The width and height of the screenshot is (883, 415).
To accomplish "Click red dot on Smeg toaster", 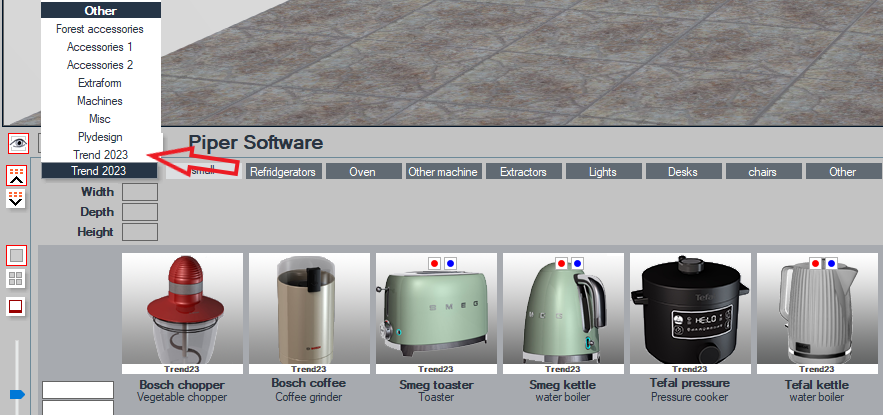I will pos(434,263).
